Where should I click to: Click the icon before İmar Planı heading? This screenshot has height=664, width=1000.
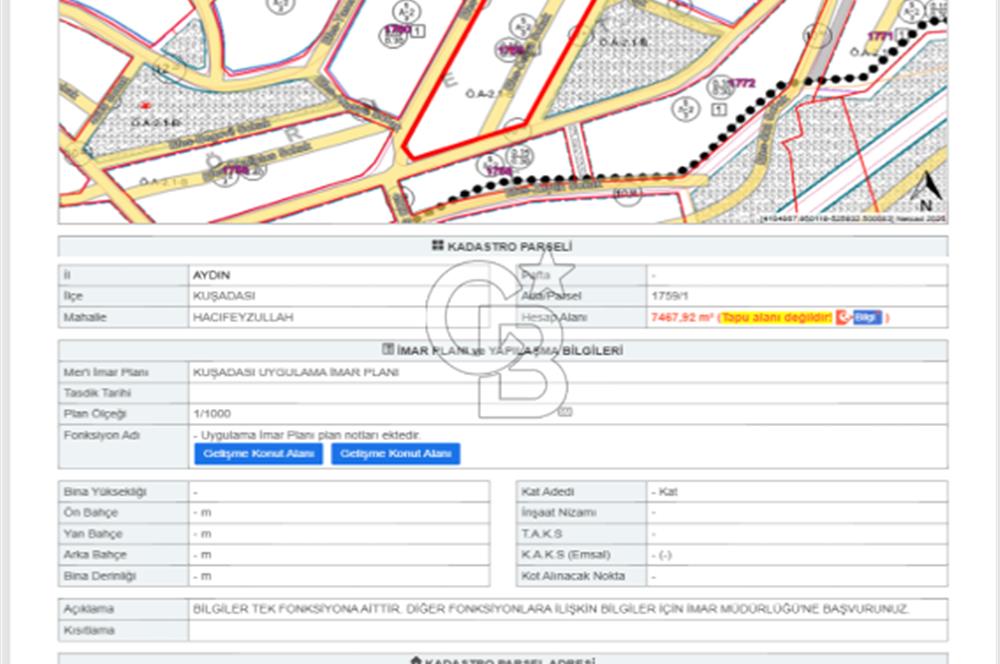389,350
